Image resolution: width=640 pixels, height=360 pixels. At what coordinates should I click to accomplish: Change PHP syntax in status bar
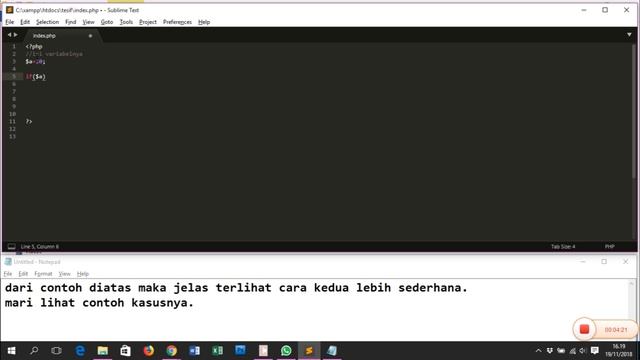click(x=609, y=247)
